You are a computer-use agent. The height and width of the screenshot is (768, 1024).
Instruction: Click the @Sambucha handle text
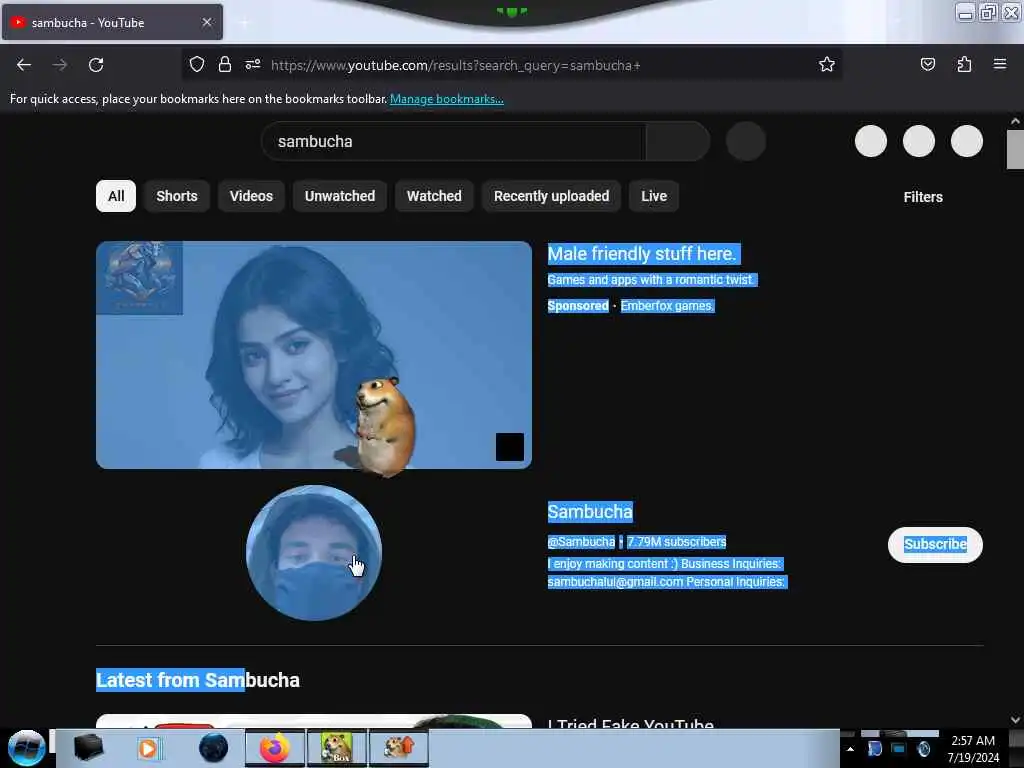[581, 541]
